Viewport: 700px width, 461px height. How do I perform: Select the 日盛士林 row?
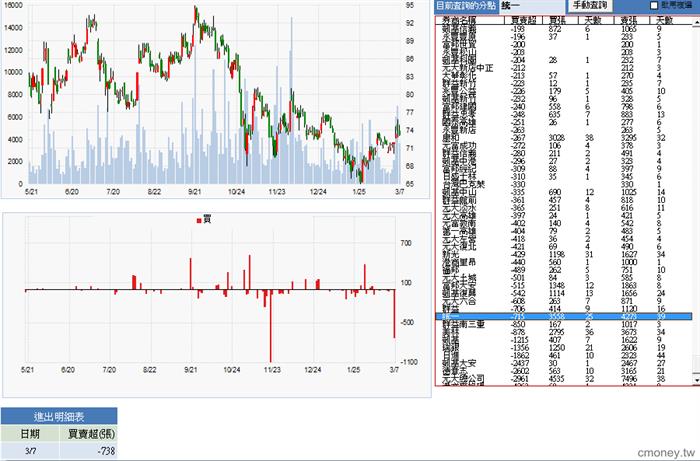click(563, 177)
